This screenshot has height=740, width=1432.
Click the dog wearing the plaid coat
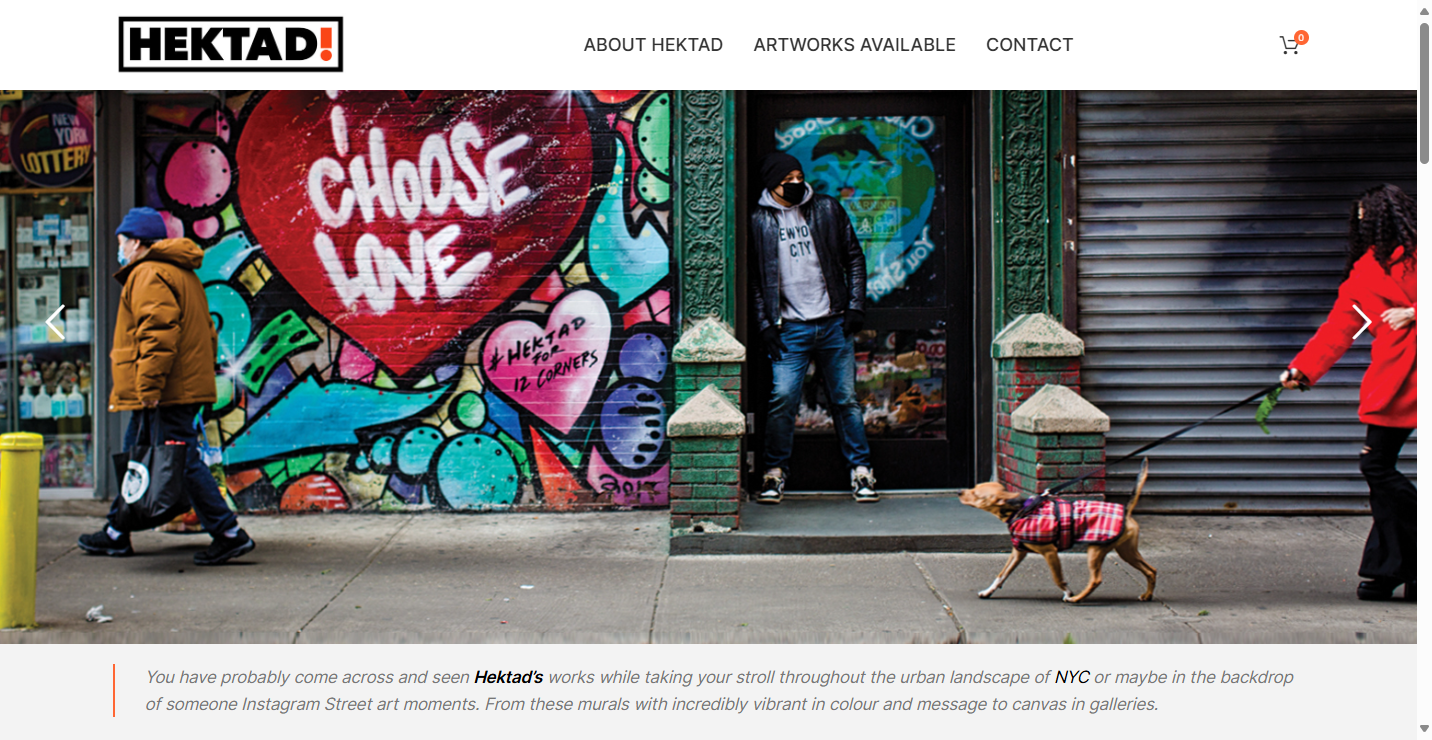click(1060, 530)
